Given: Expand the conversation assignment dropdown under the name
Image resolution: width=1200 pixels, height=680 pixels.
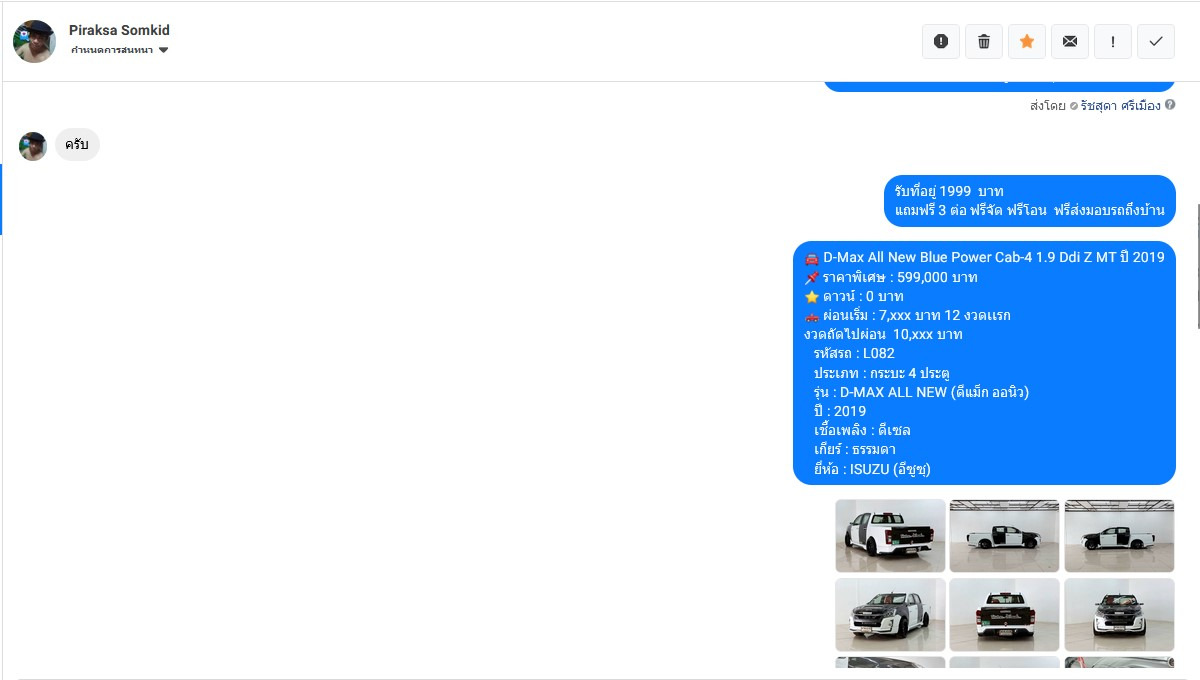Looking at the screenshot, I should click(120, 50).
